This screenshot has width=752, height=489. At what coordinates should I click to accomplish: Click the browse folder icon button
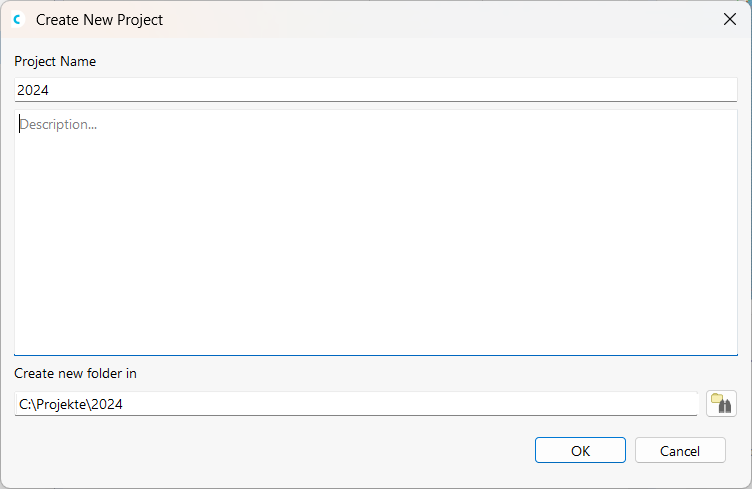coord(721,404)
